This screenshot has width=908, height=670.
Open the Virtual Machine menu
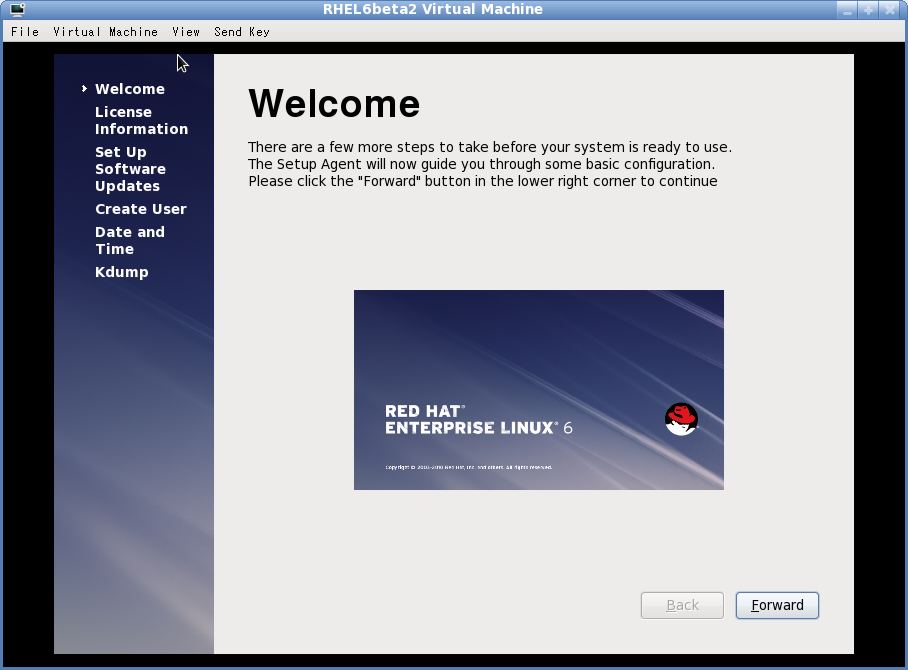click(105, 32)
